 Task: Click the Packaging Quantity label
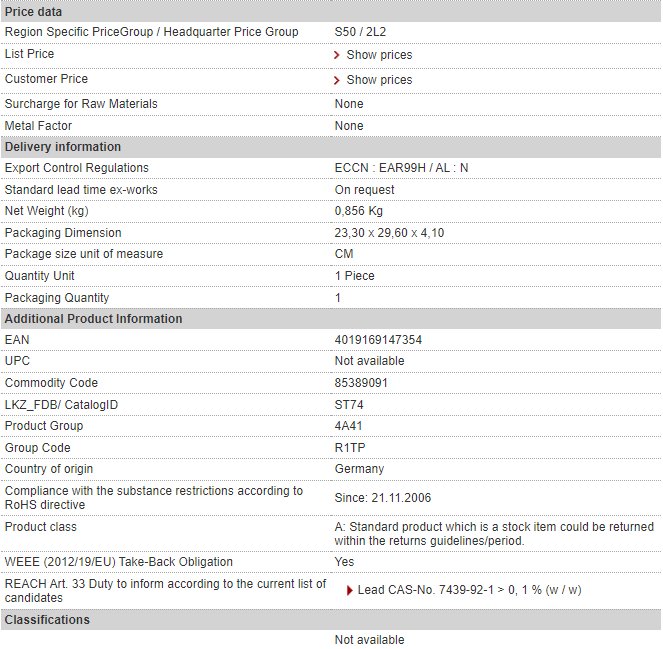tap(57, 298)
